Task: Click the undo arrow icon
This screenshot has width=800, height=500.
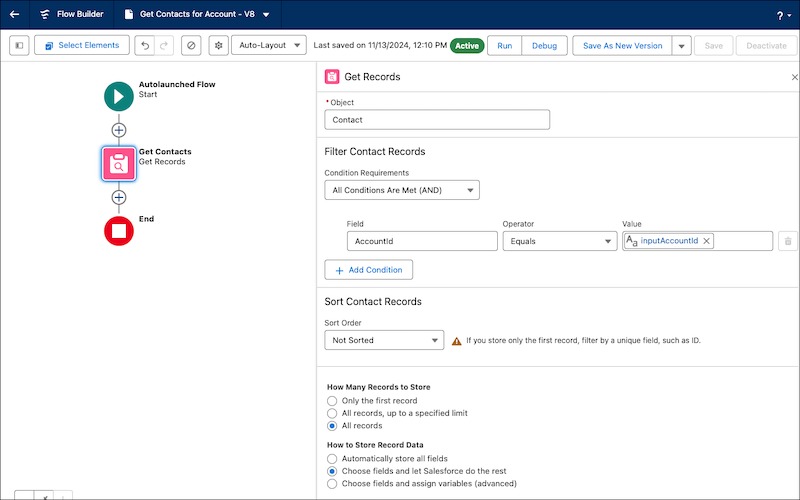Action: [x=145, y=45]
